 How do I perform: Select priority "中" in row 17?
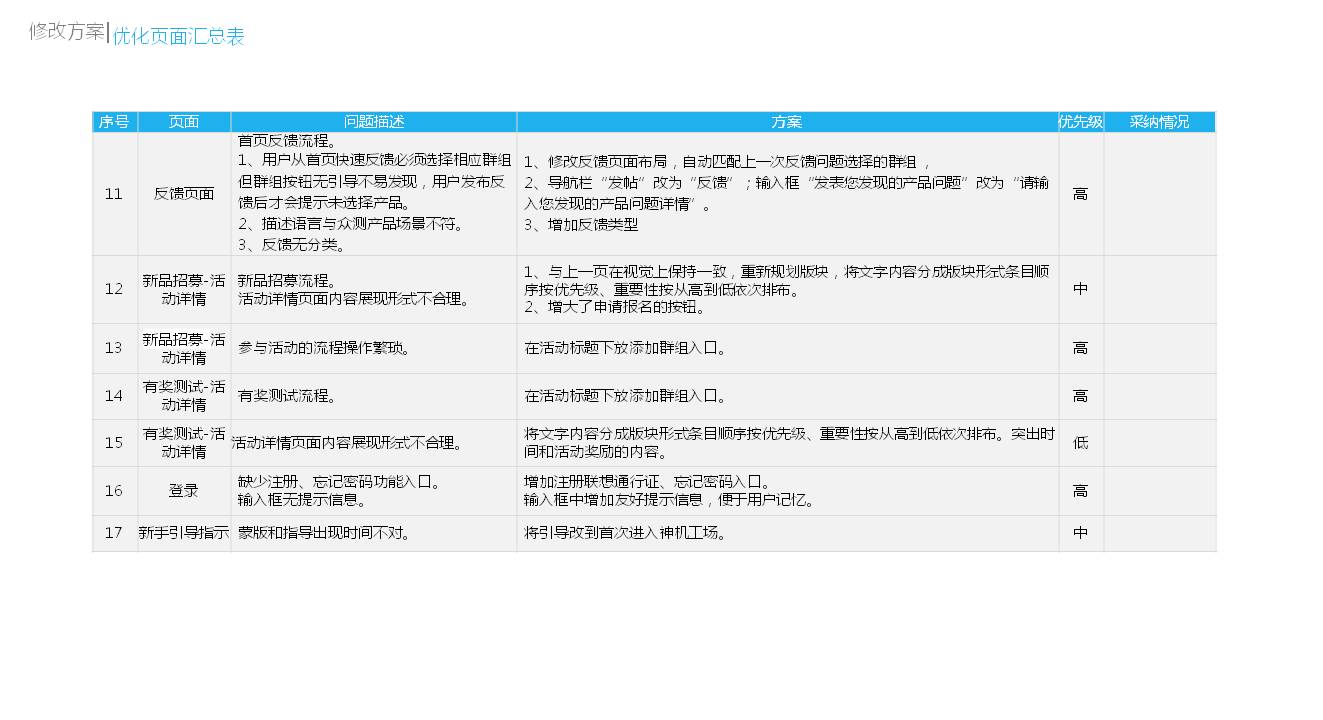(x=1081, y=533)
